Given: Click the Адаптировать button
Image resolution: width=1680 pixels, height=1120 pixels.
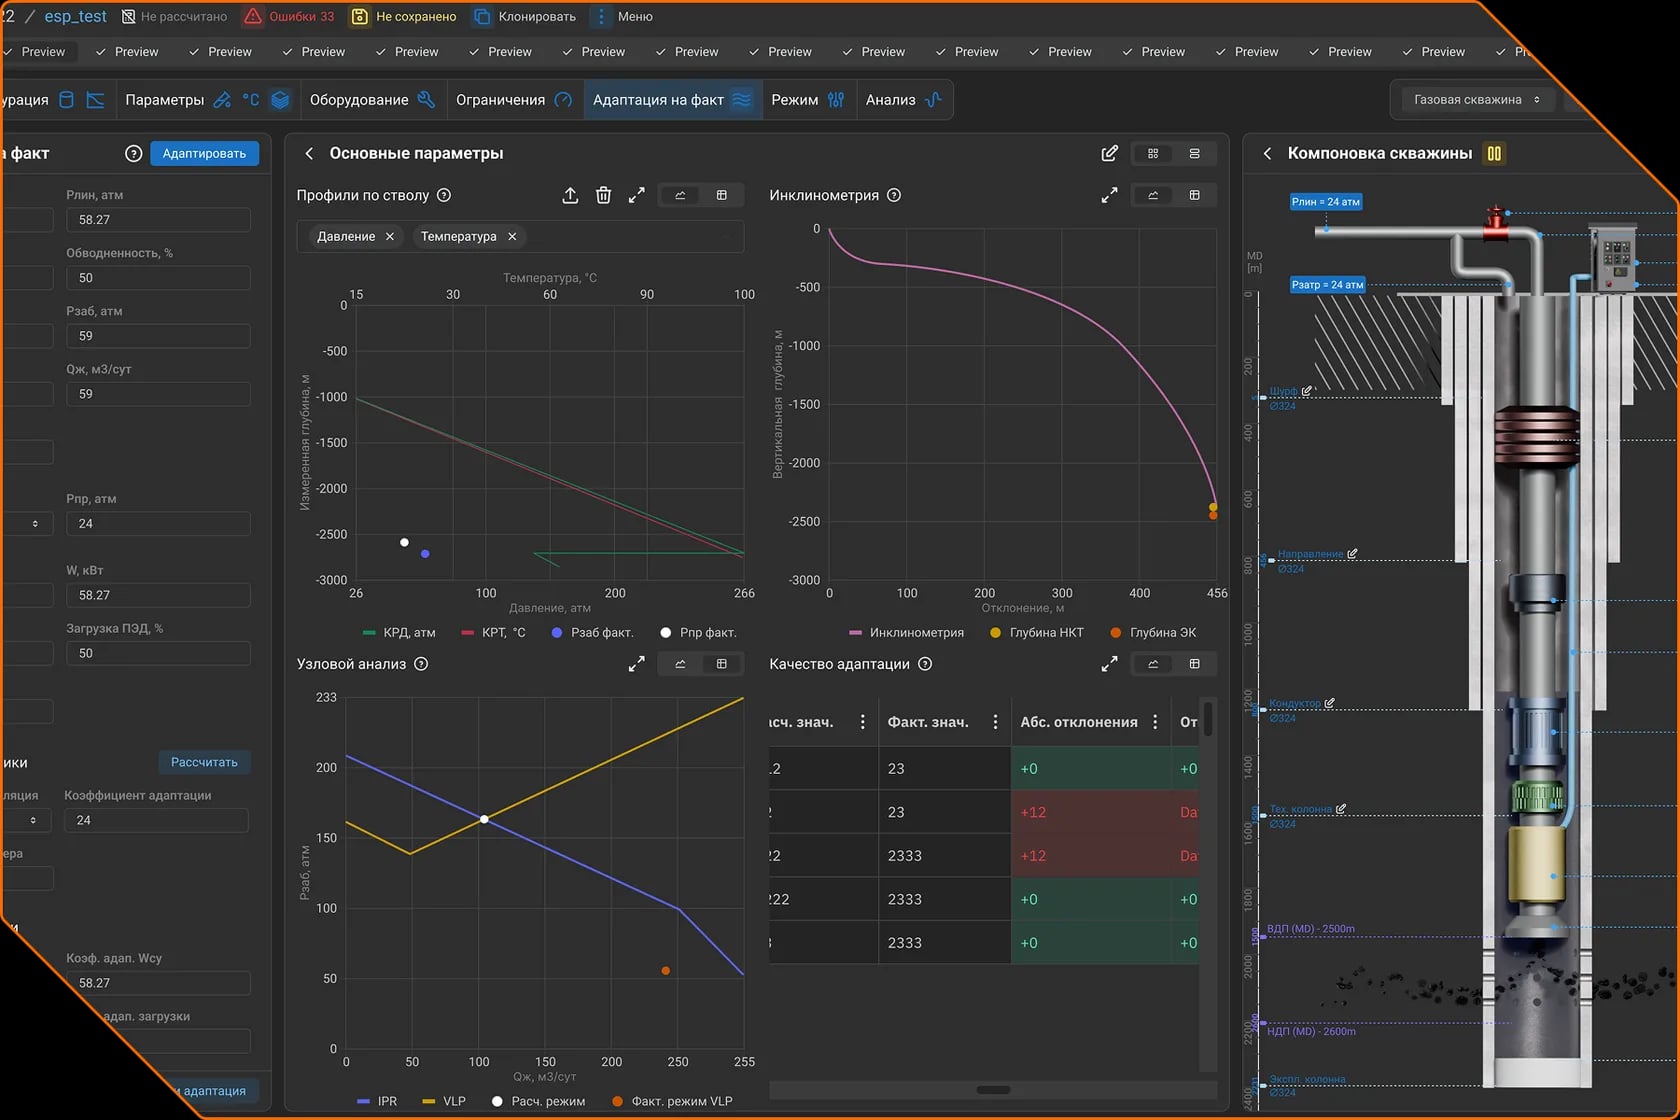Looking at the screenshot, I should tap(204, 153).
